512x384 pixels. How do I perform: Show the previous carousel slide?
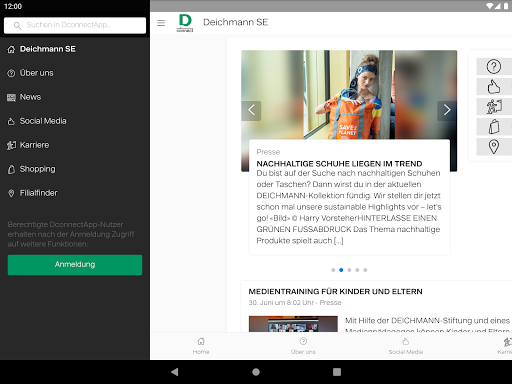point(251,110)
